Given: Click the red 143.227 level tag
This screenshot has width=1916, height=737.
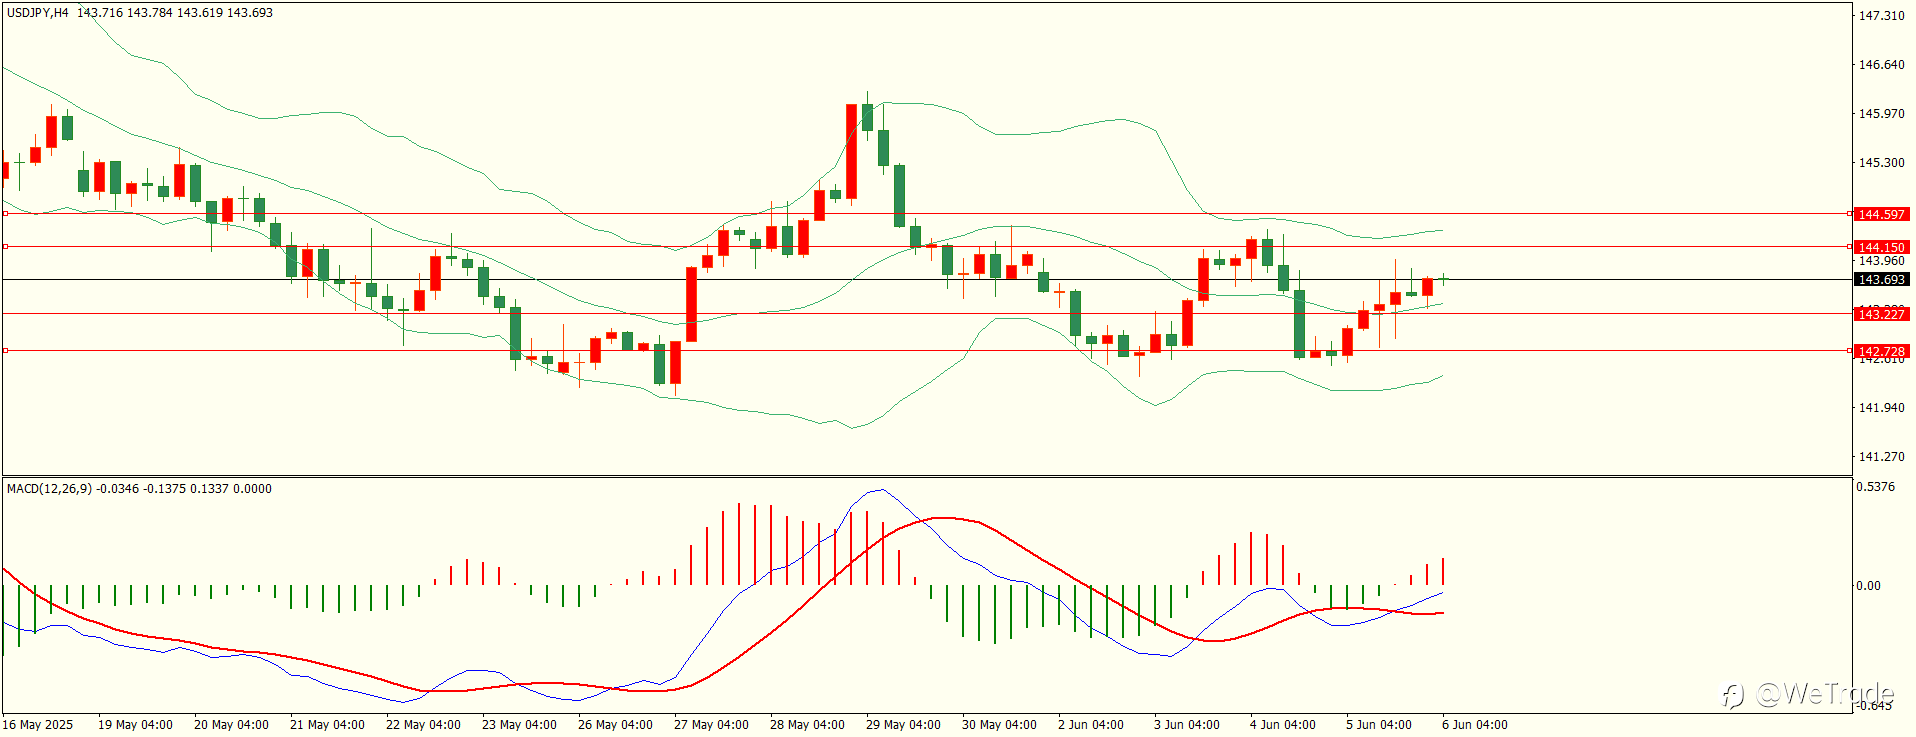Looking at the screenshot, I should pos(1881,314).
